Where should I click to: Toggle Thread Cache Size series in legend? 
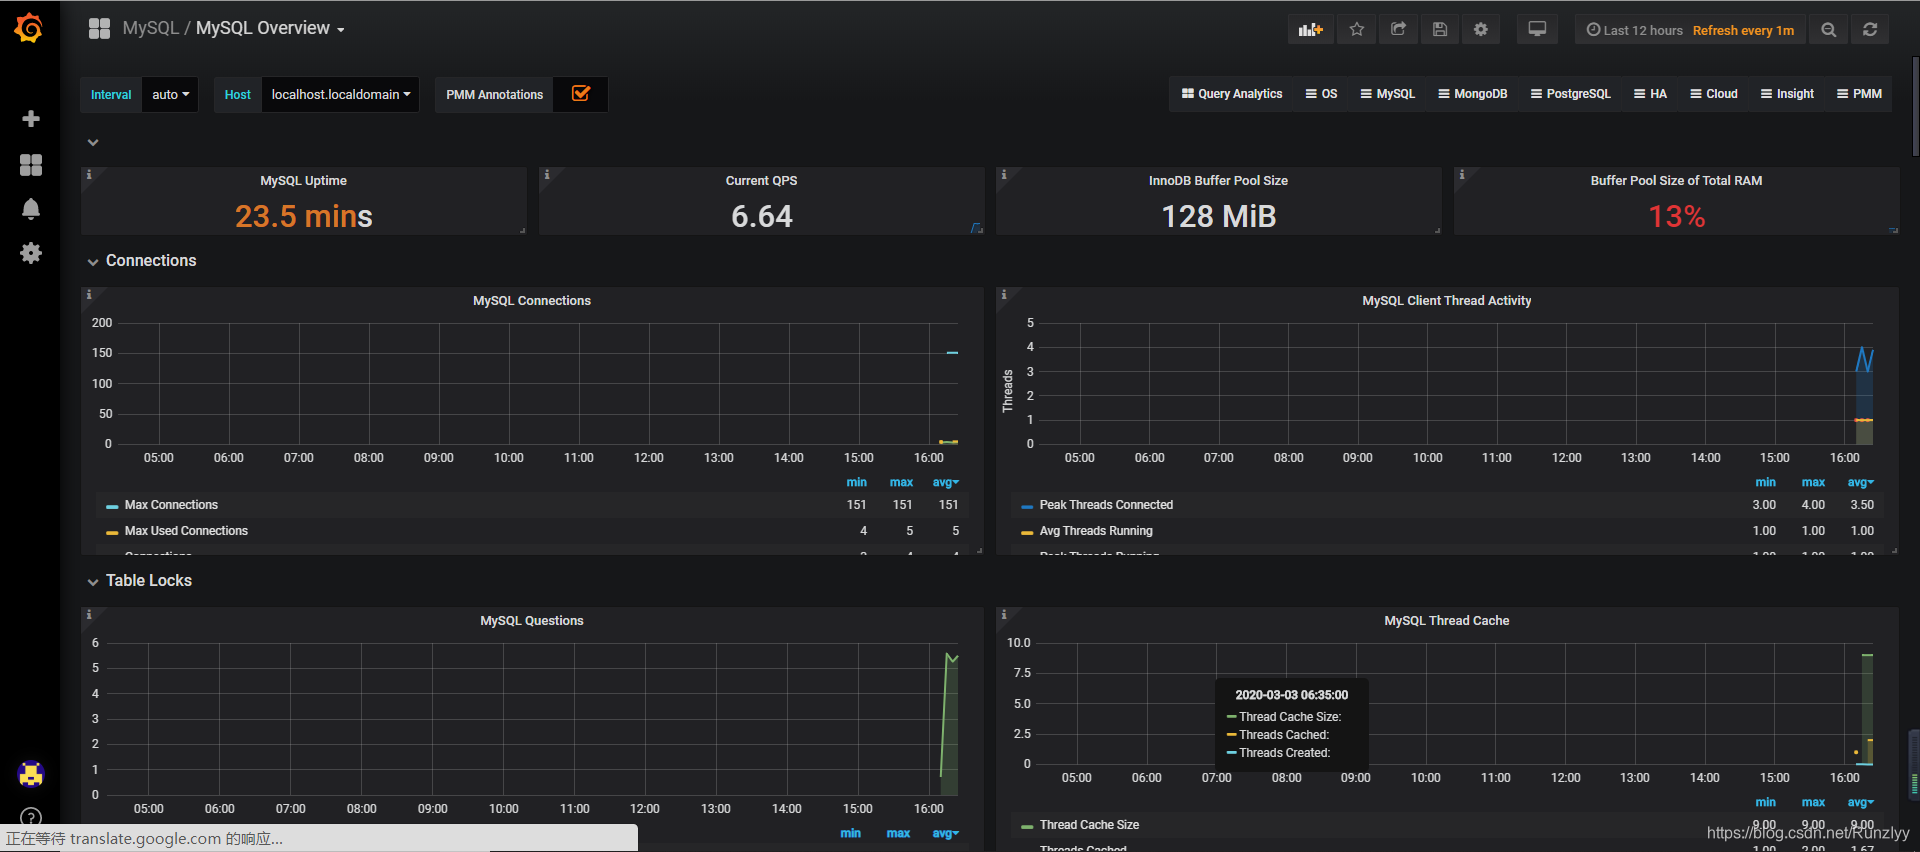tap(1089, 825)
